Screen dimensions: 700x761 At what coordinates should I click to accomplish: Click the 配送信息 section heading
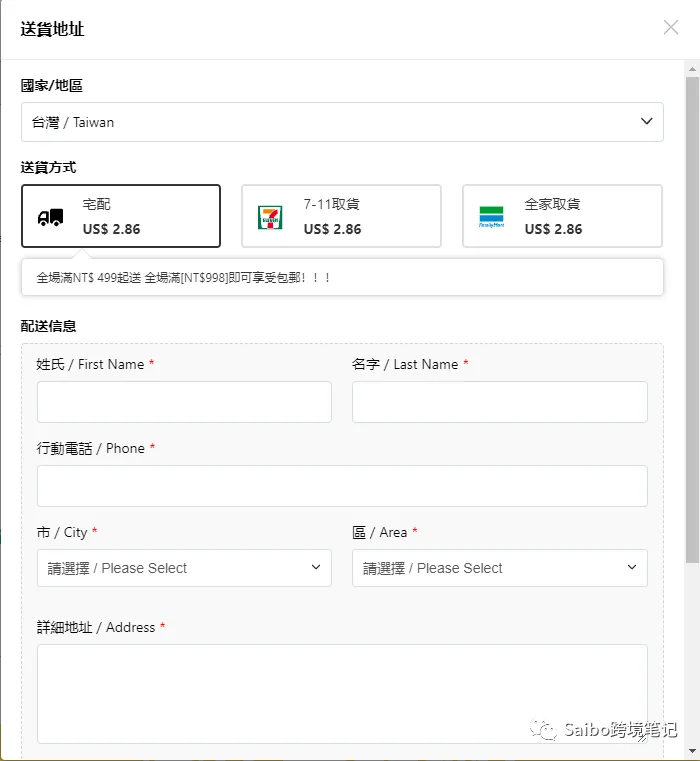click(48, 326)
